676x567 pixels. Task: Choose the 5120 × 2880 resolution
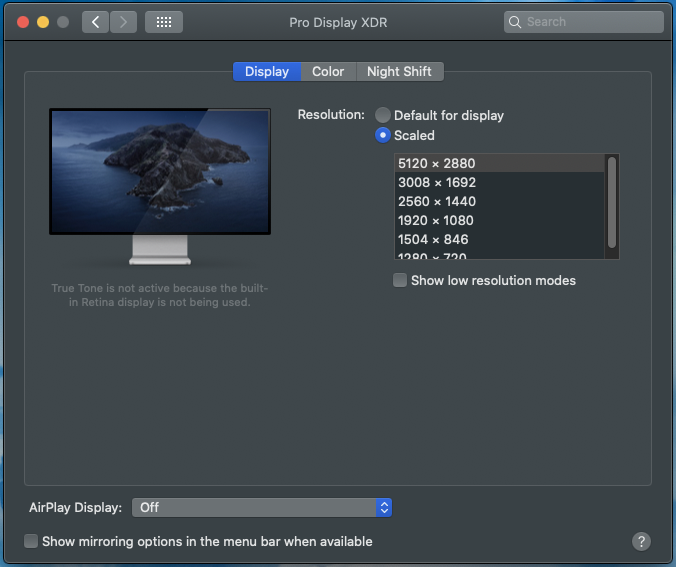pyautogui.click(x=499, y=163)
